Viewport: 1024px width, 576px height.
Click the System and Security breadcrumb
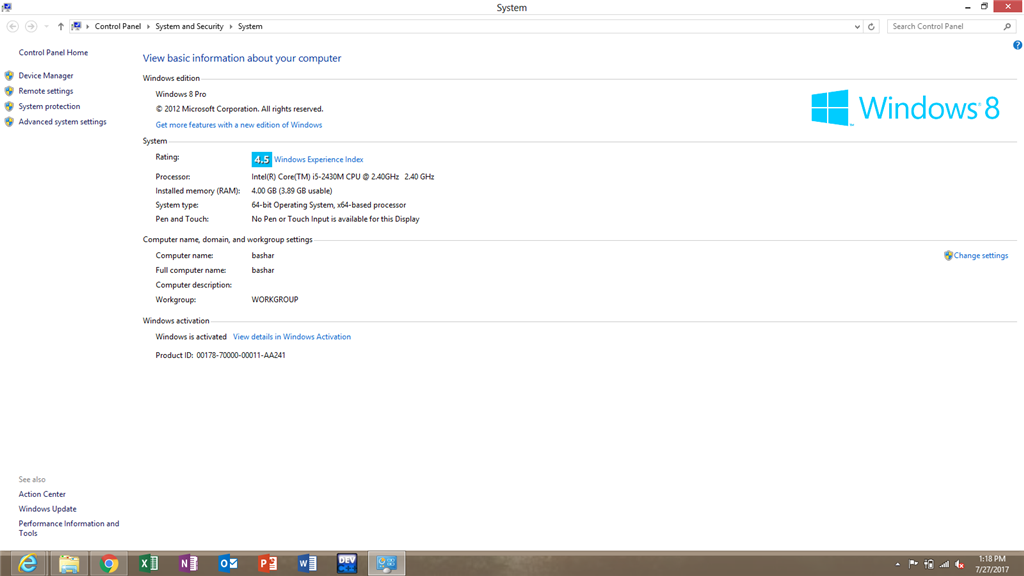pos(189,26)
